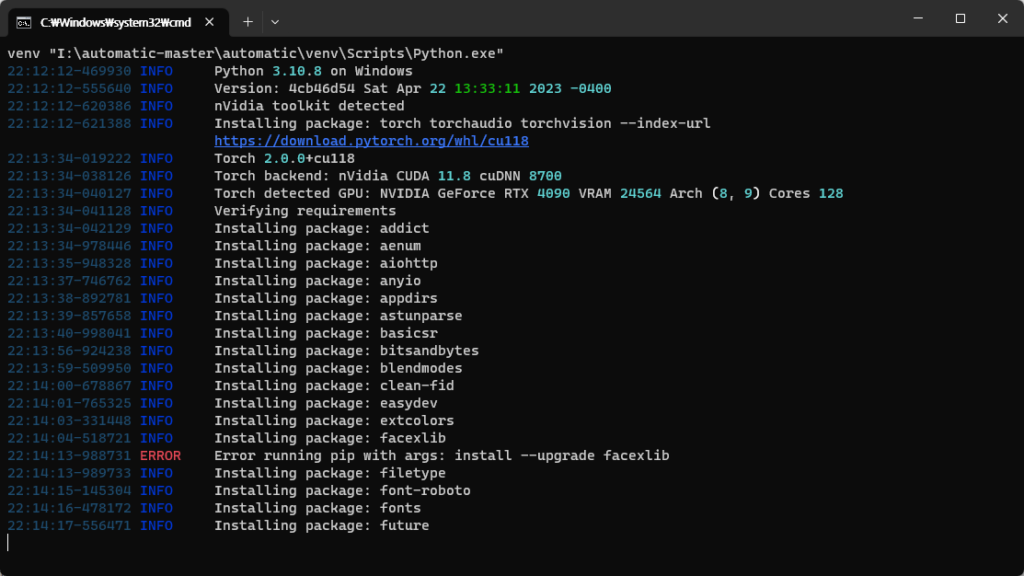Click the 'Torch detected GPU' line

tap(528, 194)
